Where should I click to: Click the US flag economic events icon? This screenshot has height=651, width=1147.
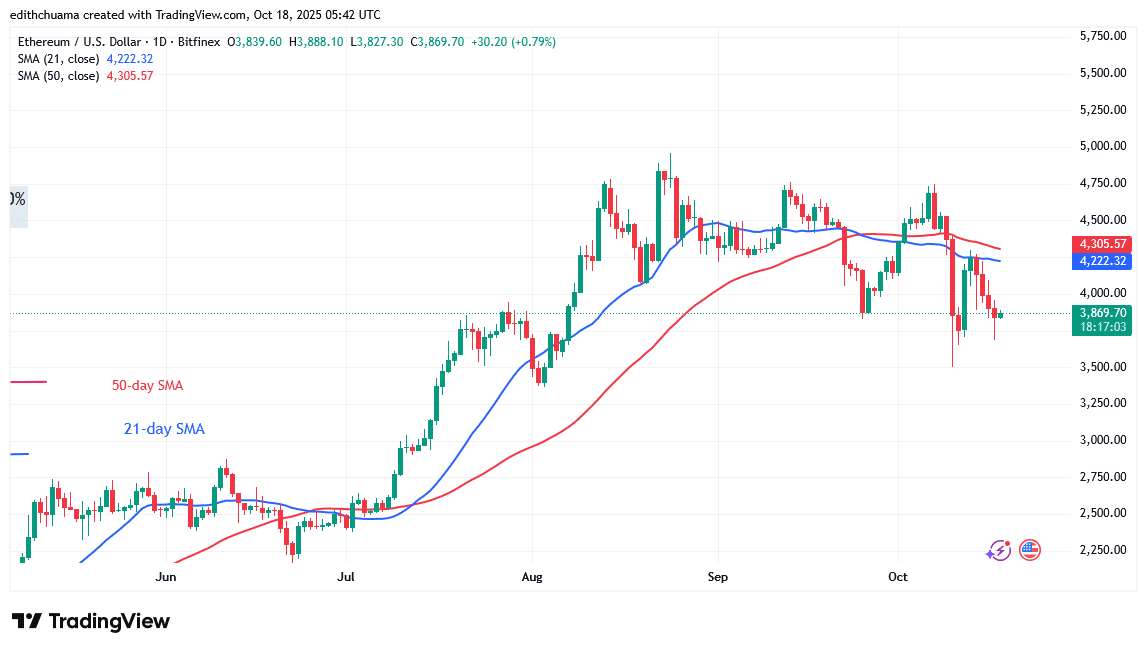click(1030, 550)
